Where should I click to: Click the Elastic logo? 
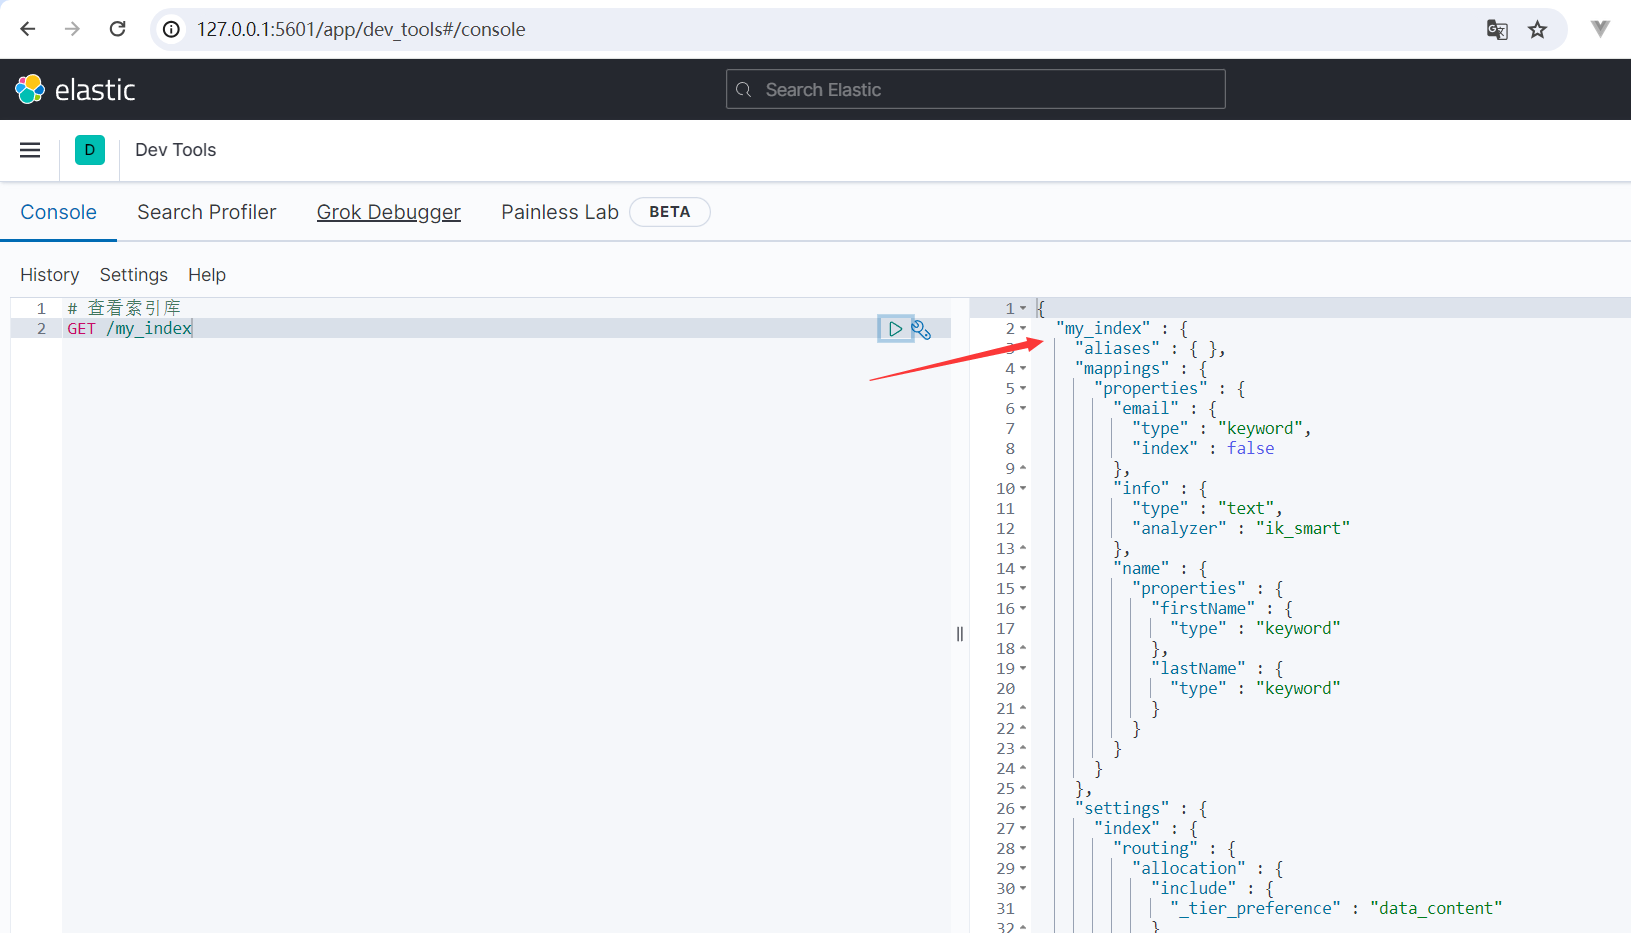75,90
